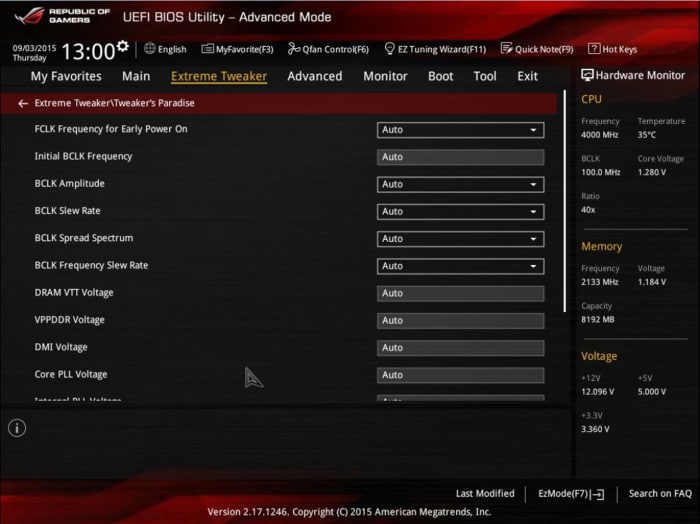Click Search on FAQ link
Screen dimensions: 700x524
point(660,494)
